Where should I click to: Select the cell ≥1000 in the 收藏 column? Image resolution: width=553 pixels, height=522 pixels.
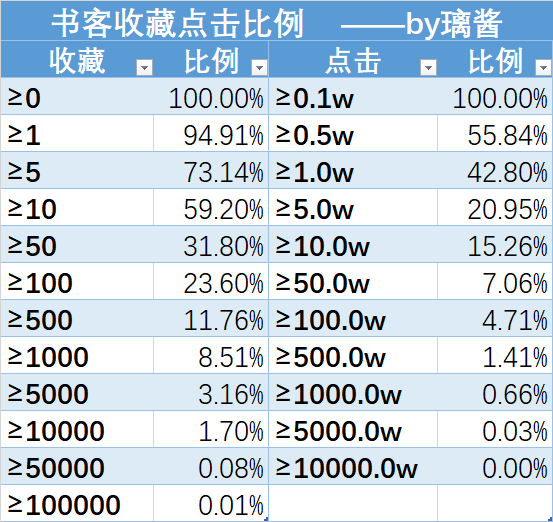pos(77,356)
